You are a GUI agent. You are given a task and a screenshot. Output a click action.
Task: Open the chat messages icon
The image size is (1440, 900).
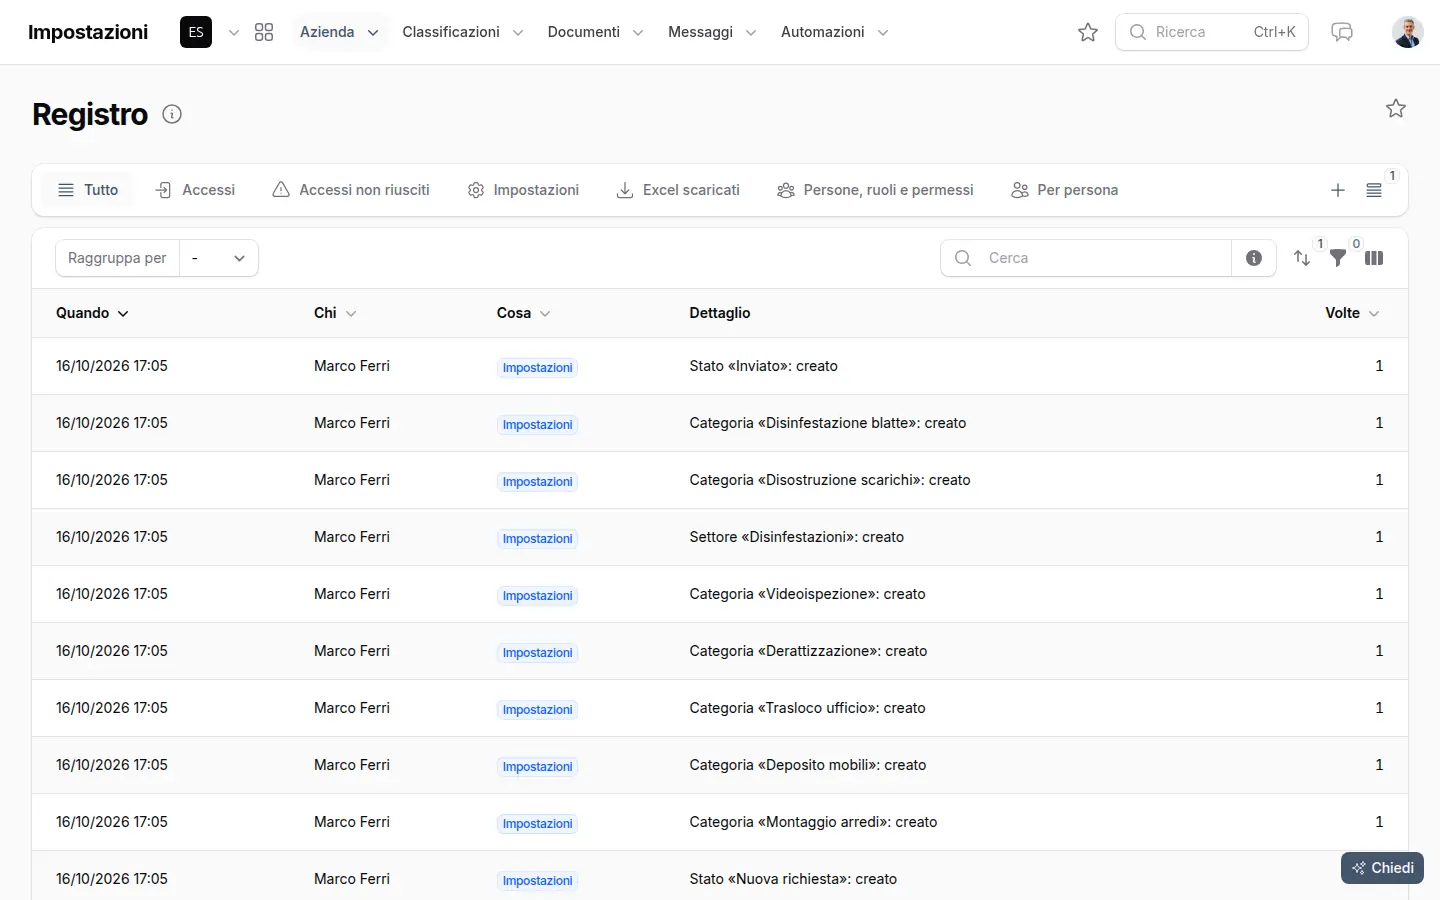click(x=1342, y=32)
